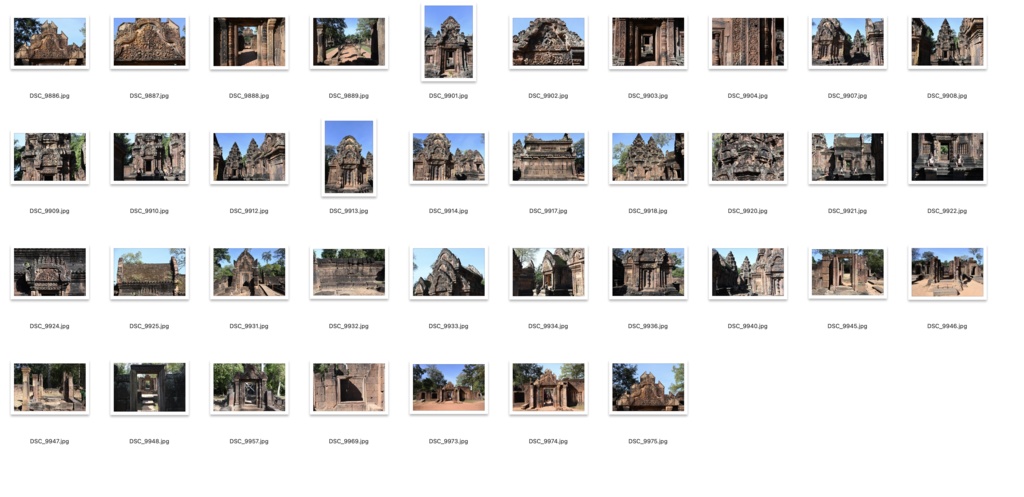Click the file name label DSC_9913.jpg
The image size is (1024, 497).
pyautogui.click(x=349, y=211)
